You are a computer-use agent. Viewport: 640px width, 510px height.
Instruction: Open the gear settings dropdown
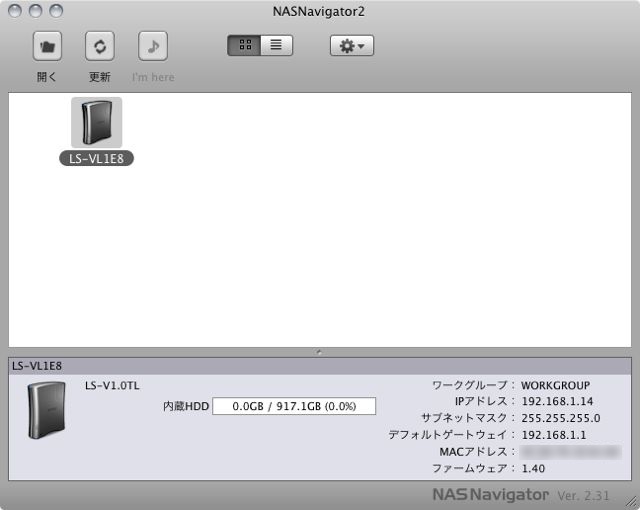pos(352,45)
